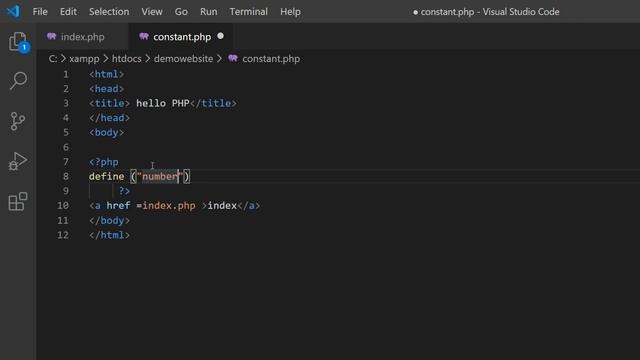Click line number 8 in gutter

pyautogui.click(x=66, y=176)
